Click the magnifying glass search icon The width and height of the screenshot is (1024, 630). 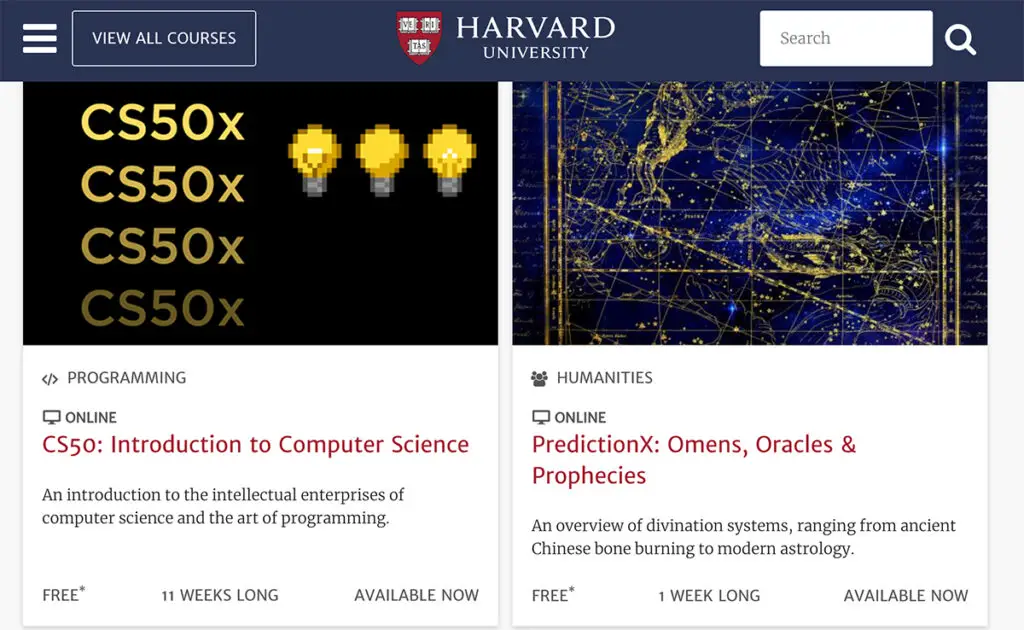[960, 39]
